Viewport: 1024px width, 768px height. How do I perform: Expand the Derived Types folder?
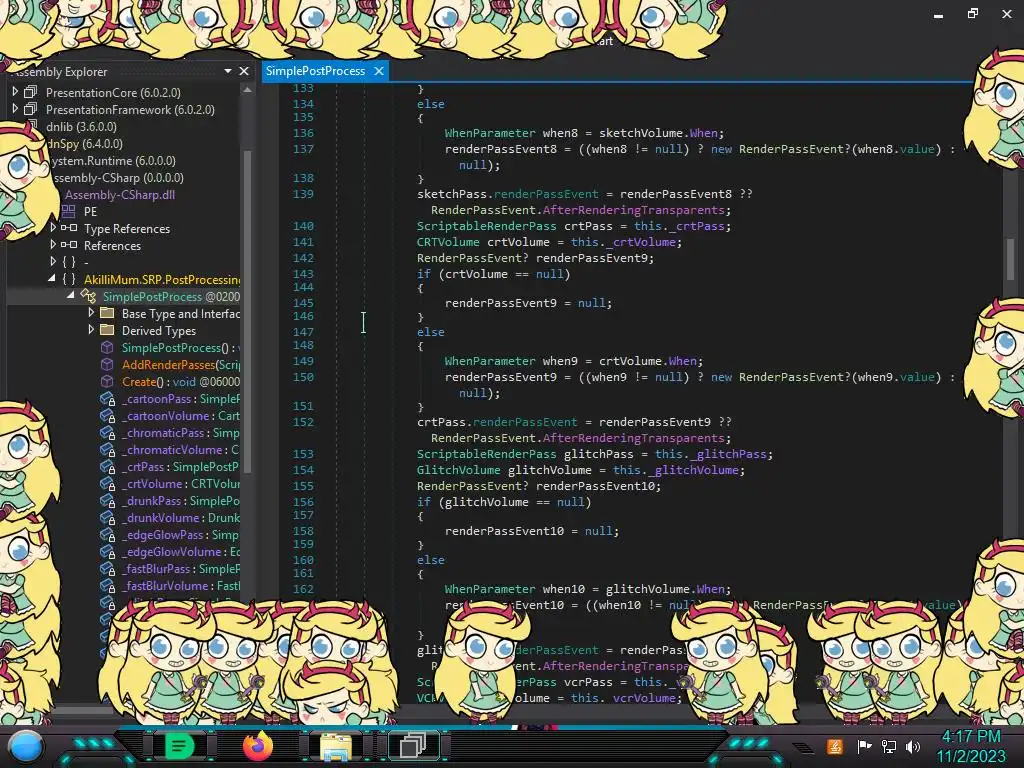click(91, 330)
